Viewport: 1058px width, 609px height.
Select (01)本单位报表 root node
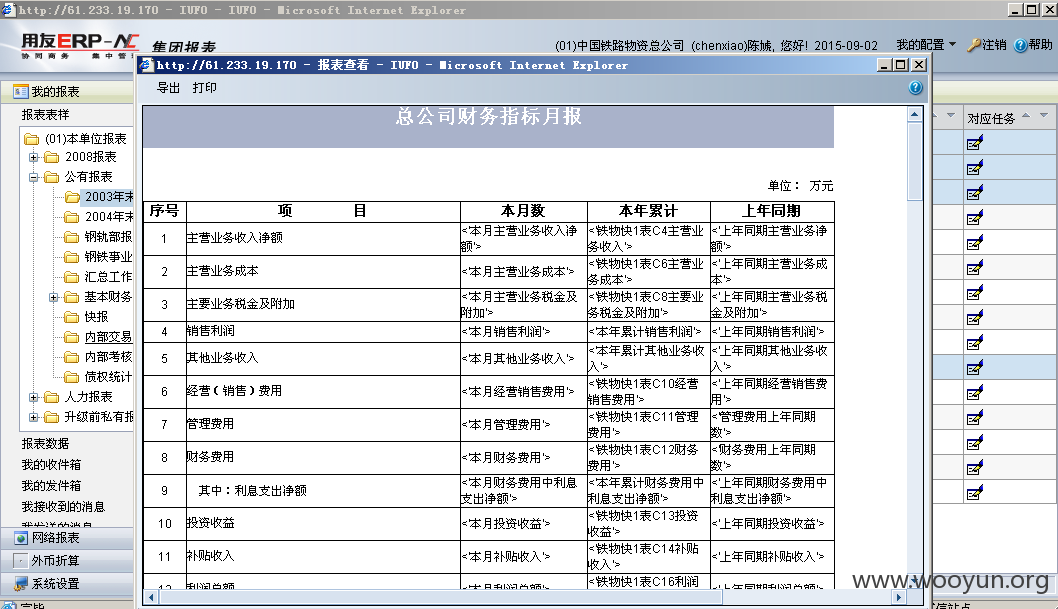coord(86,139)
